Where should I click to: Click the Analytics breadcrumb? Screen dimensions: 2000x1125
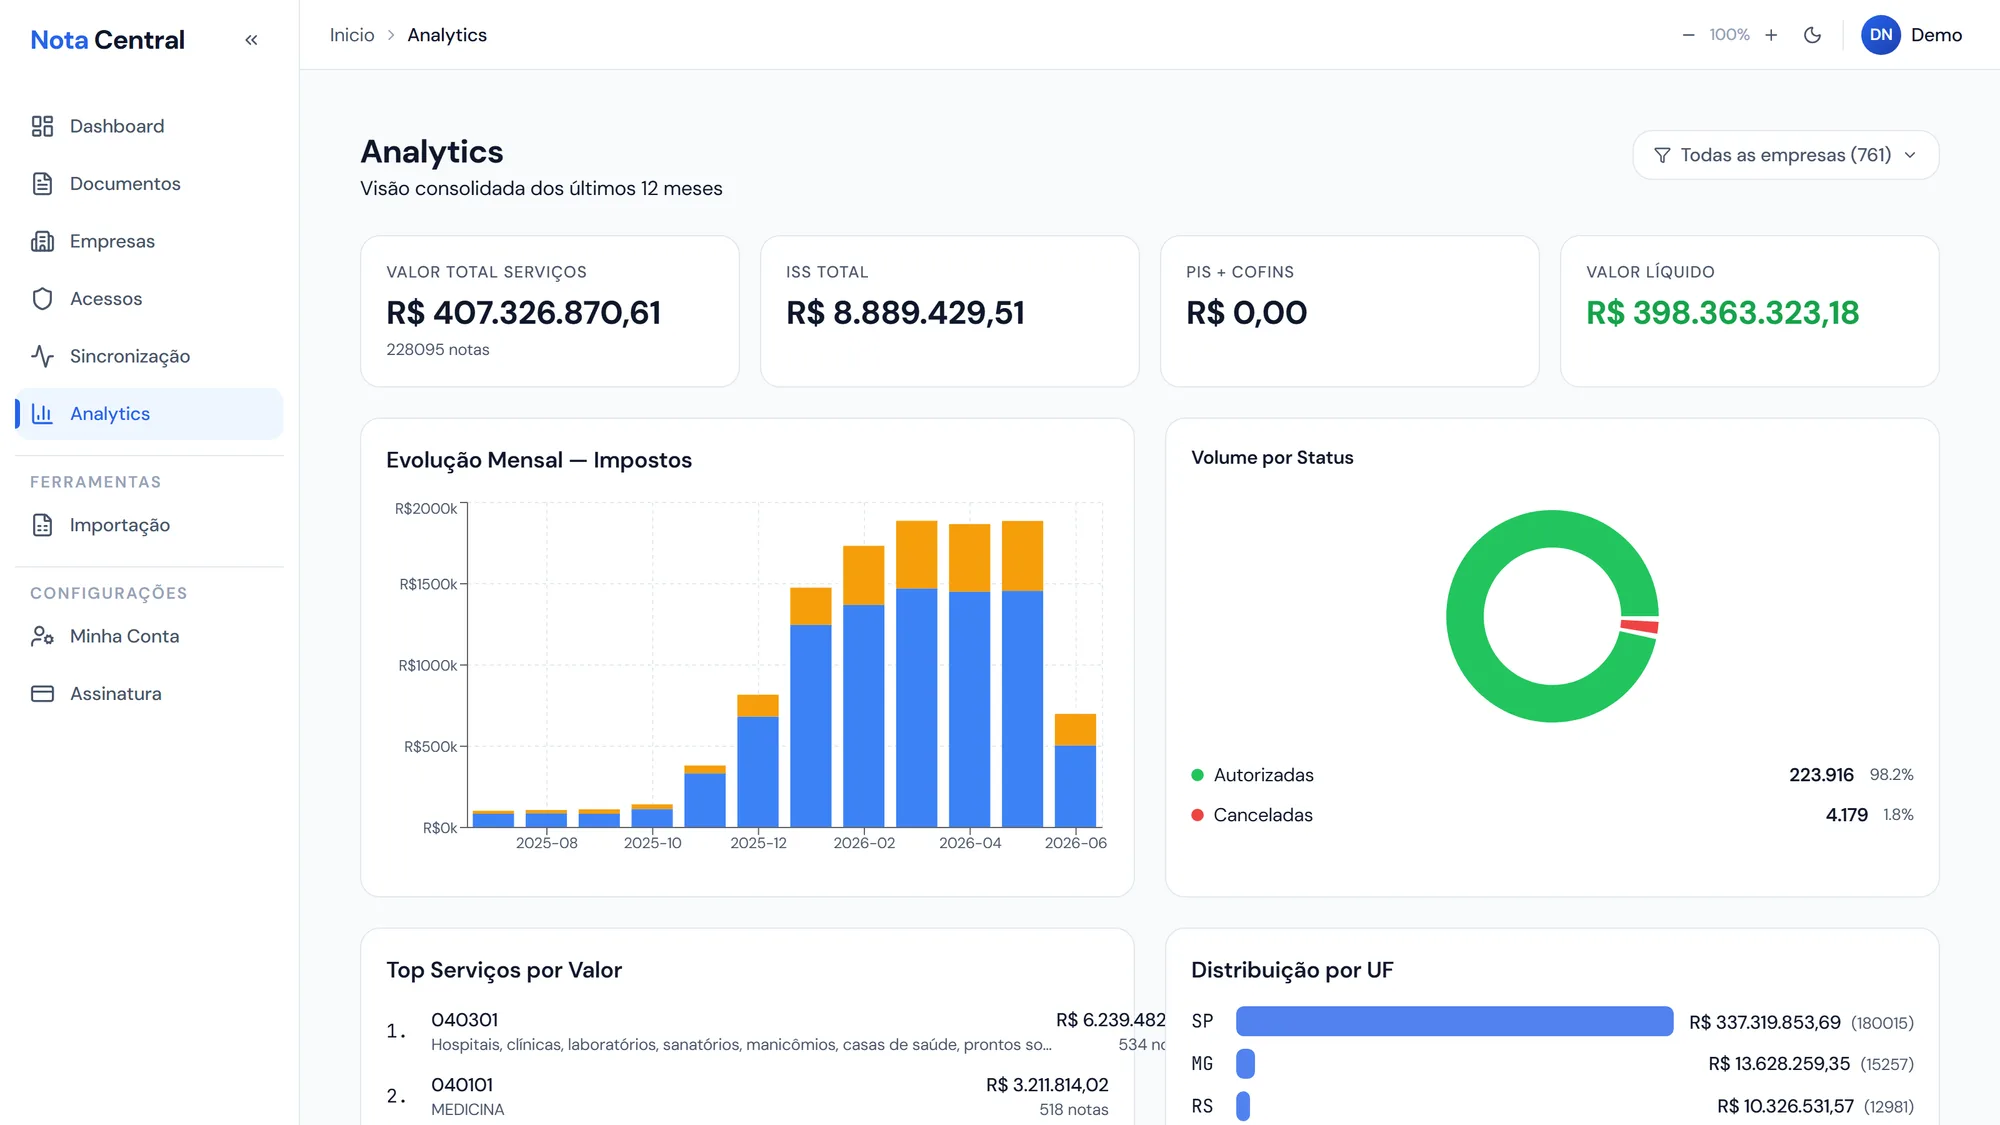447,35
